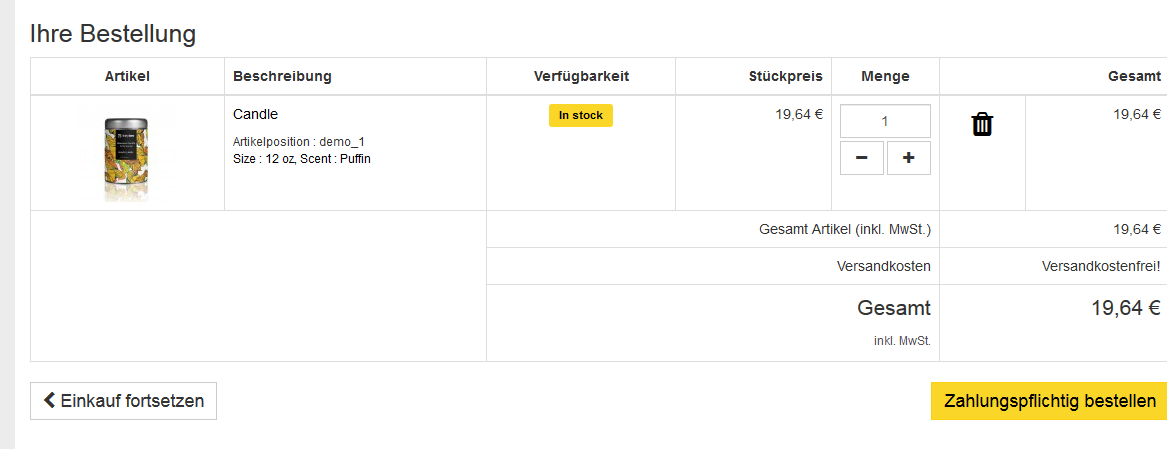Click the Stückpreis column header
This screenshot has height=449, width=1167.
point(785,76)
